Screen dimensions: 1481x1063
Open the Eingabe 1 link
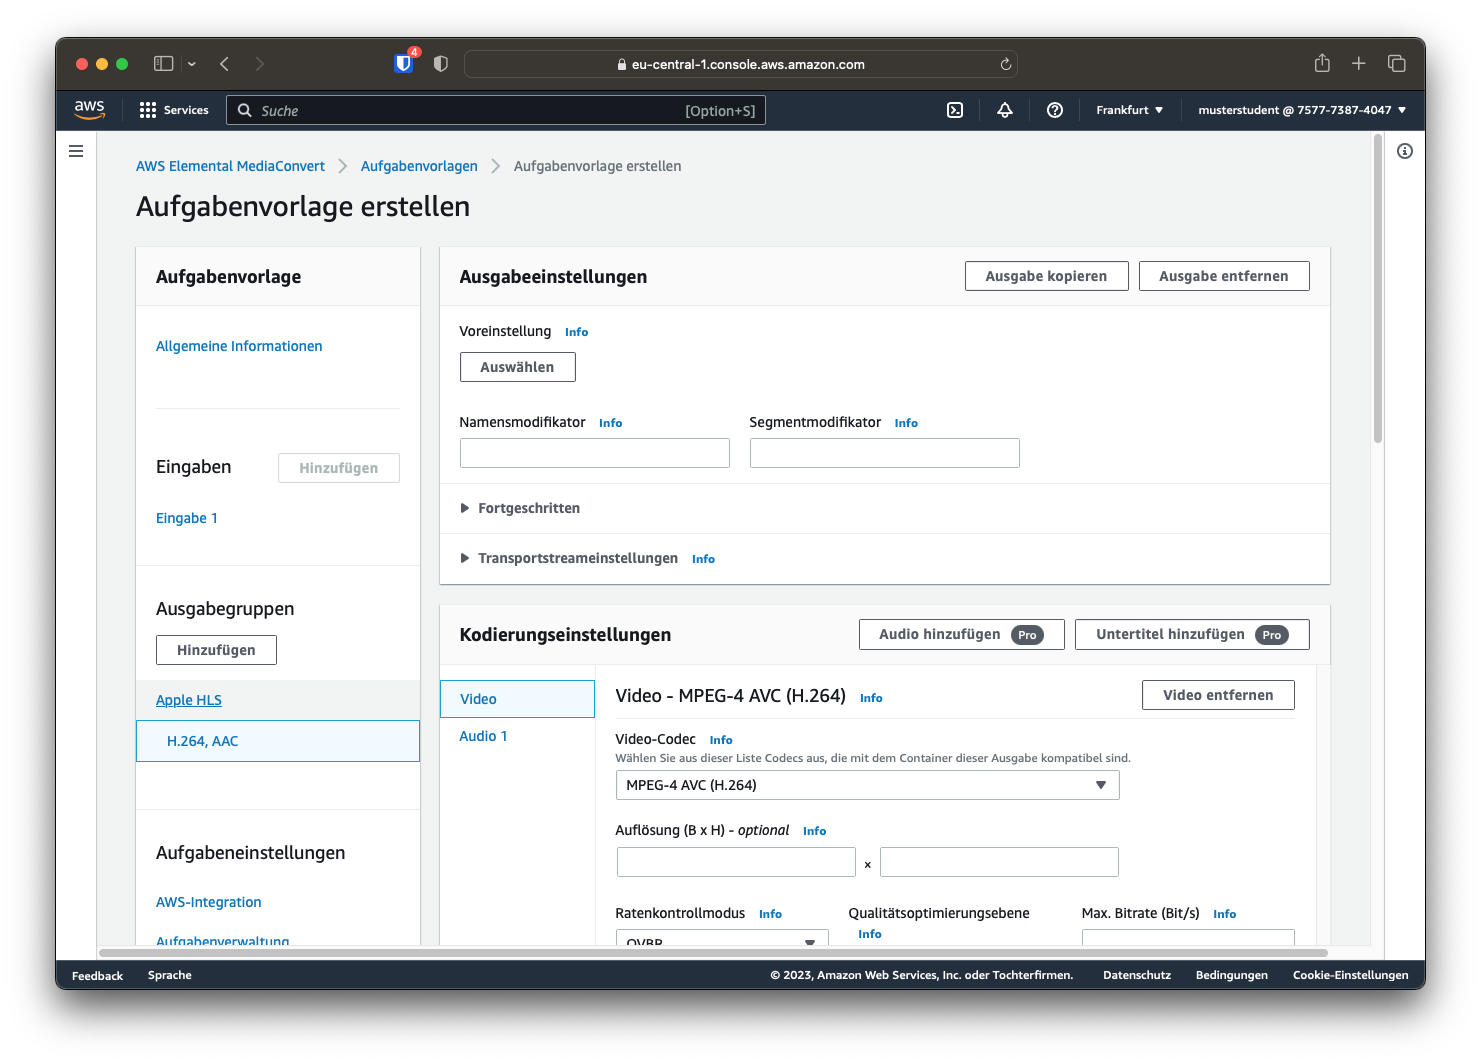click(187, 518)
